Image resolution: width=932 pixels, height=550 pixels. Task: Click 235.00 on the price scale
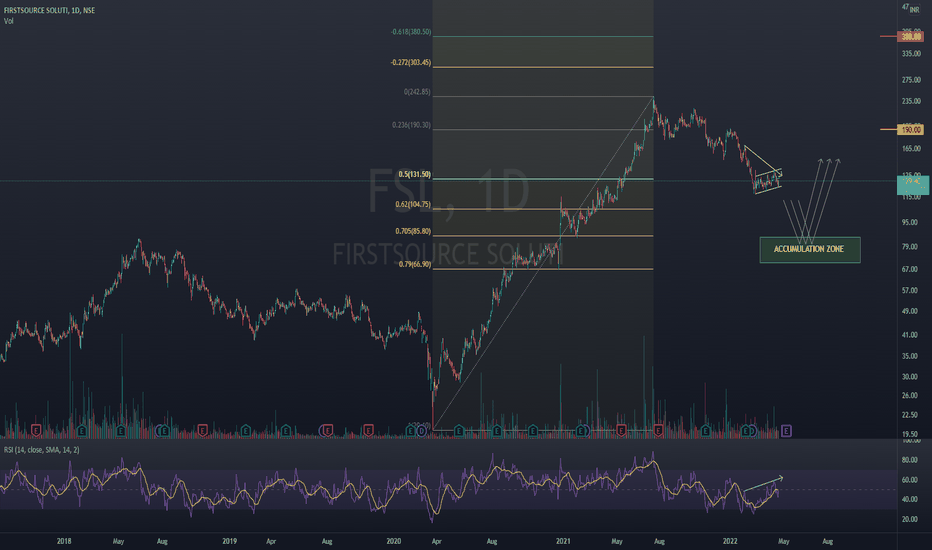[911, 101]
